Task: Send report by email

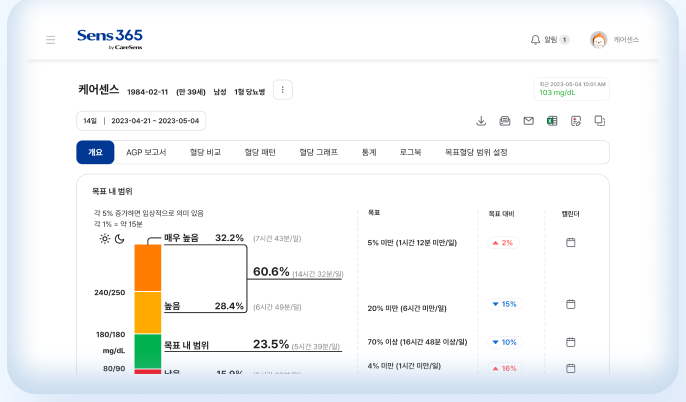Action: pos(528,121)
